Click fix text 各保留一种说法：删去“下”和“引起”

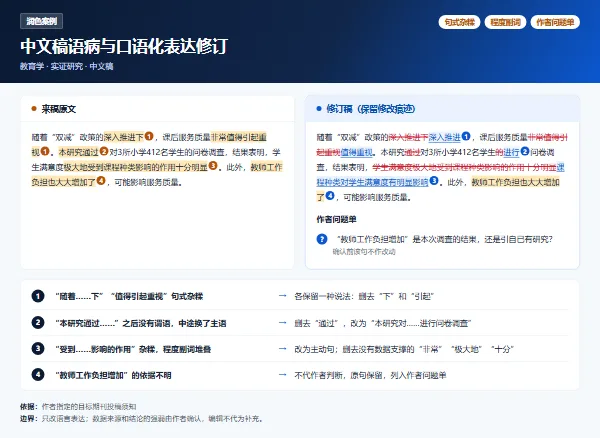coord(364,296)
